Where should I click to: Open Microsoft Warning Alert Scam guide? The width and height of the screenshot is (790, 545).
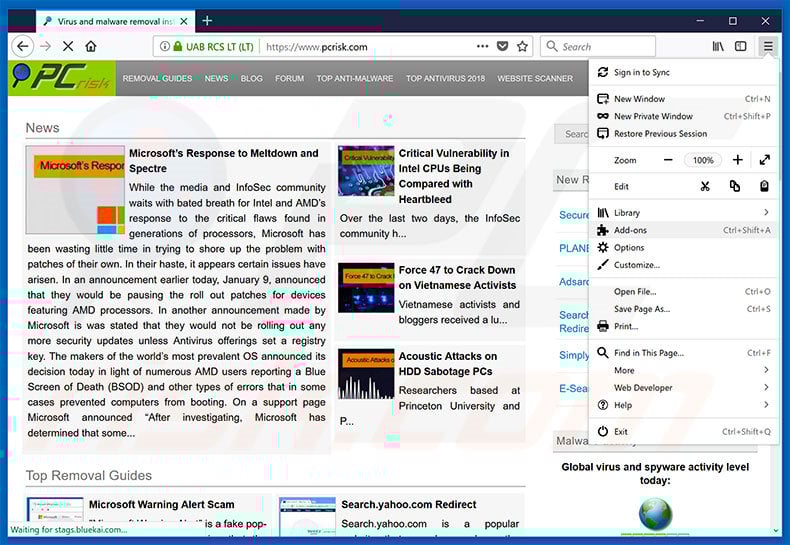tap(161, 505)
